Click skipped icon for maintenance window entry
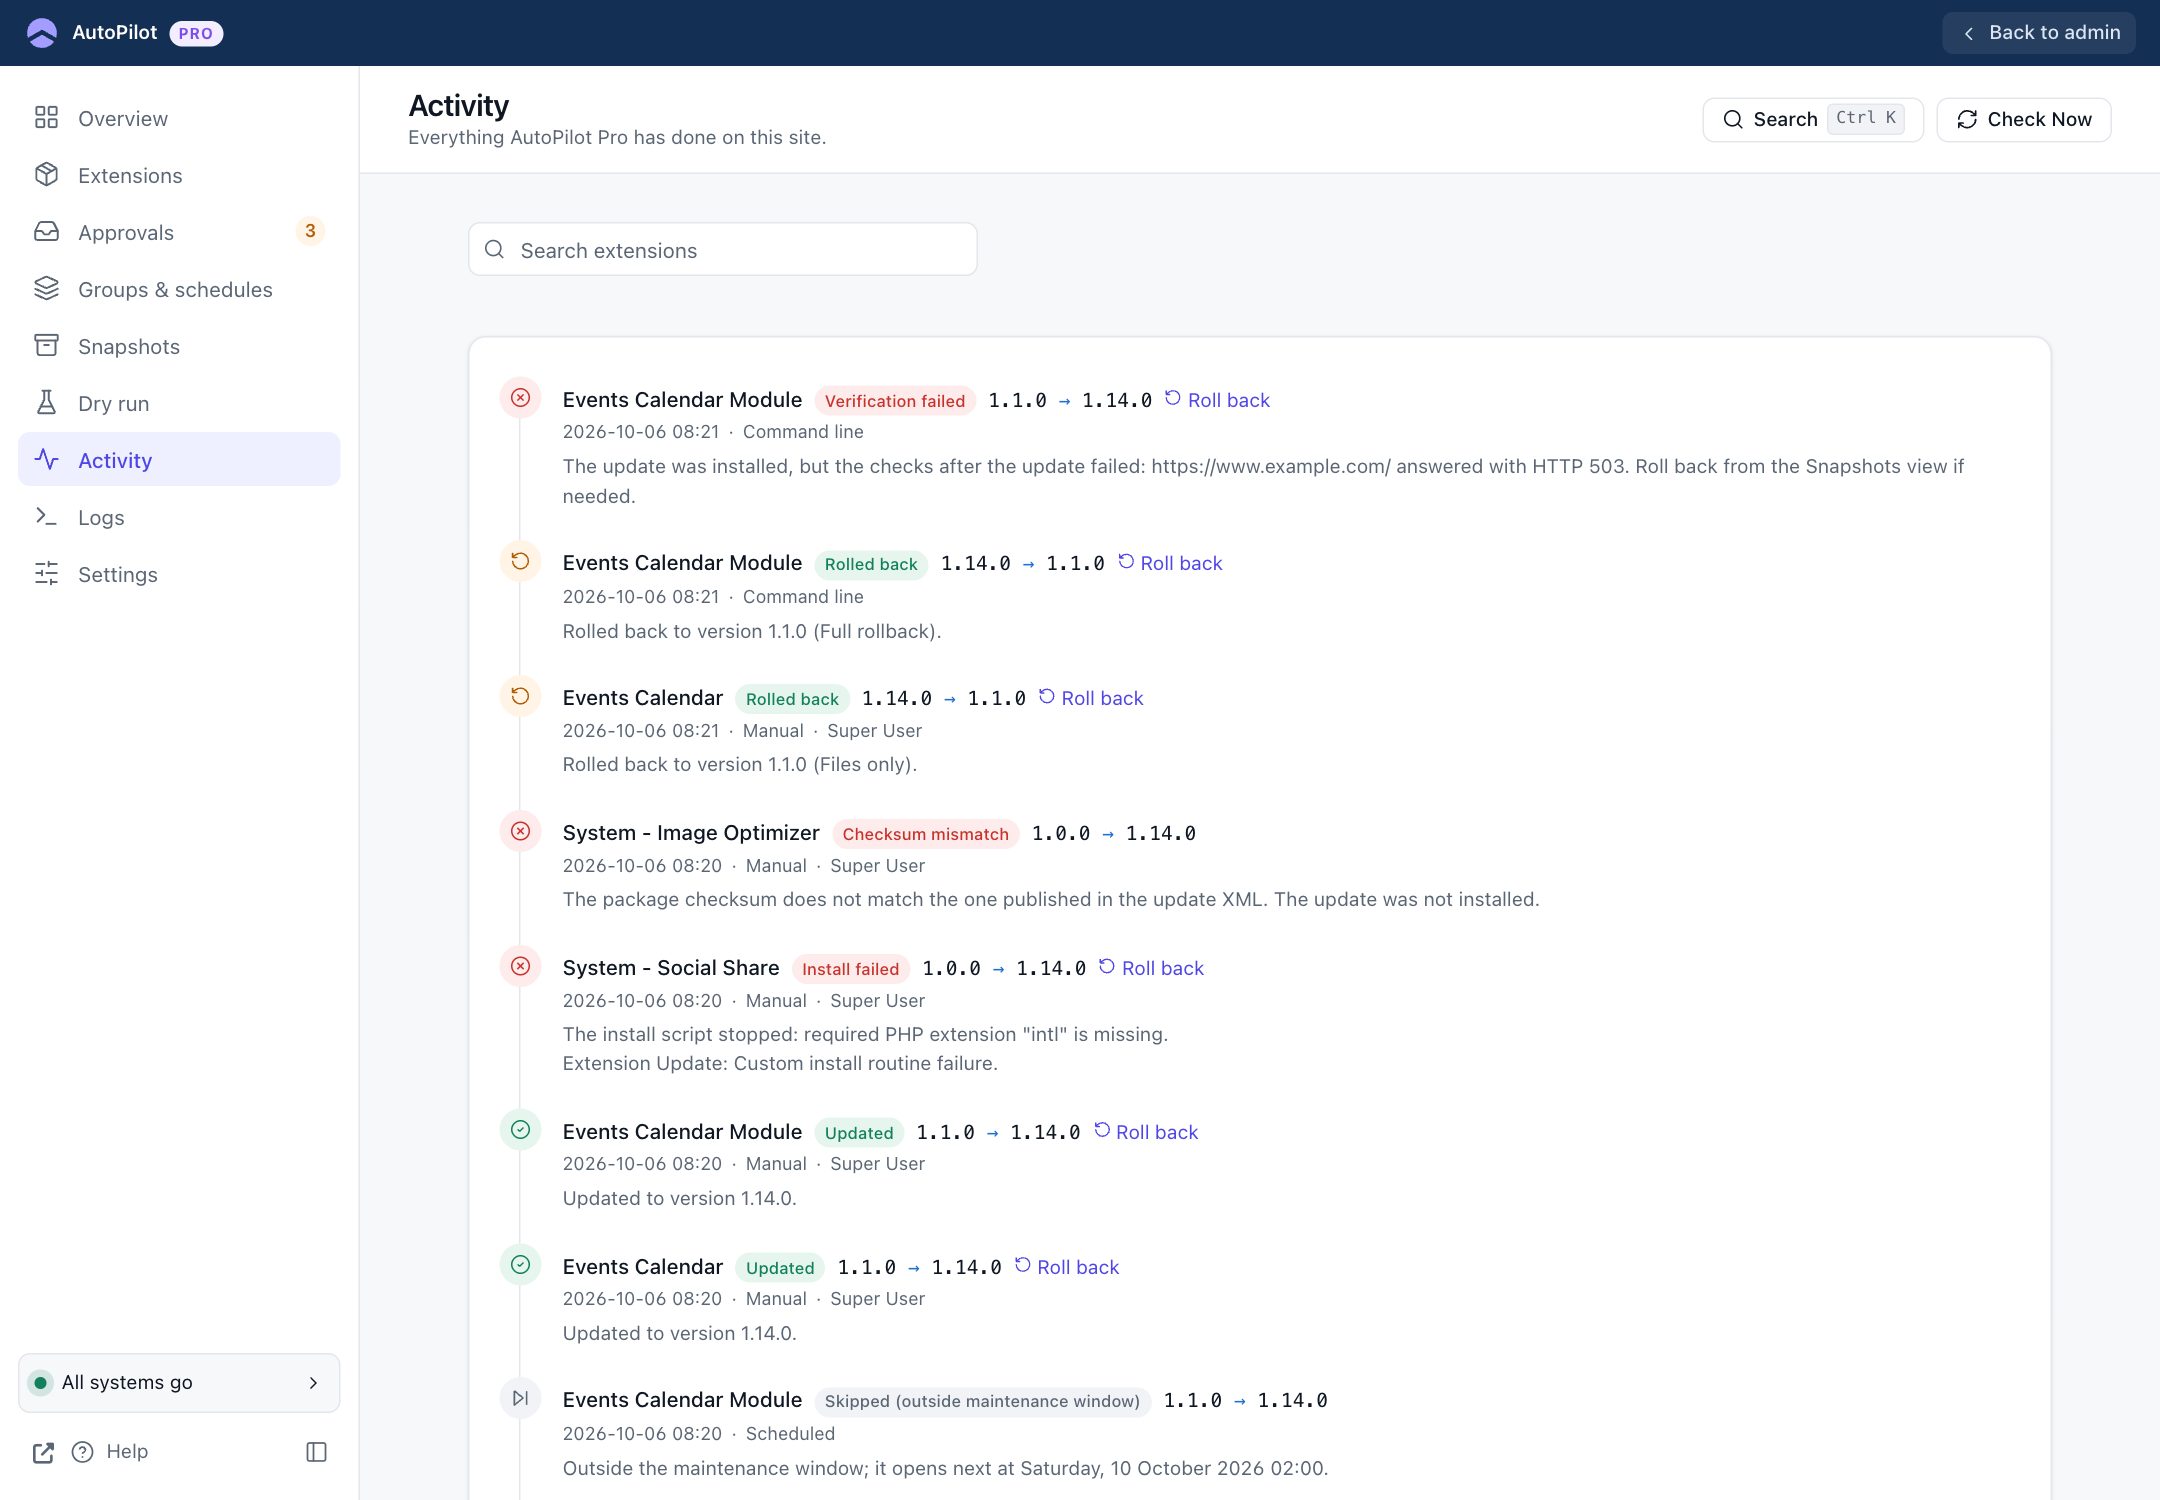 (x=520, y=1398)
